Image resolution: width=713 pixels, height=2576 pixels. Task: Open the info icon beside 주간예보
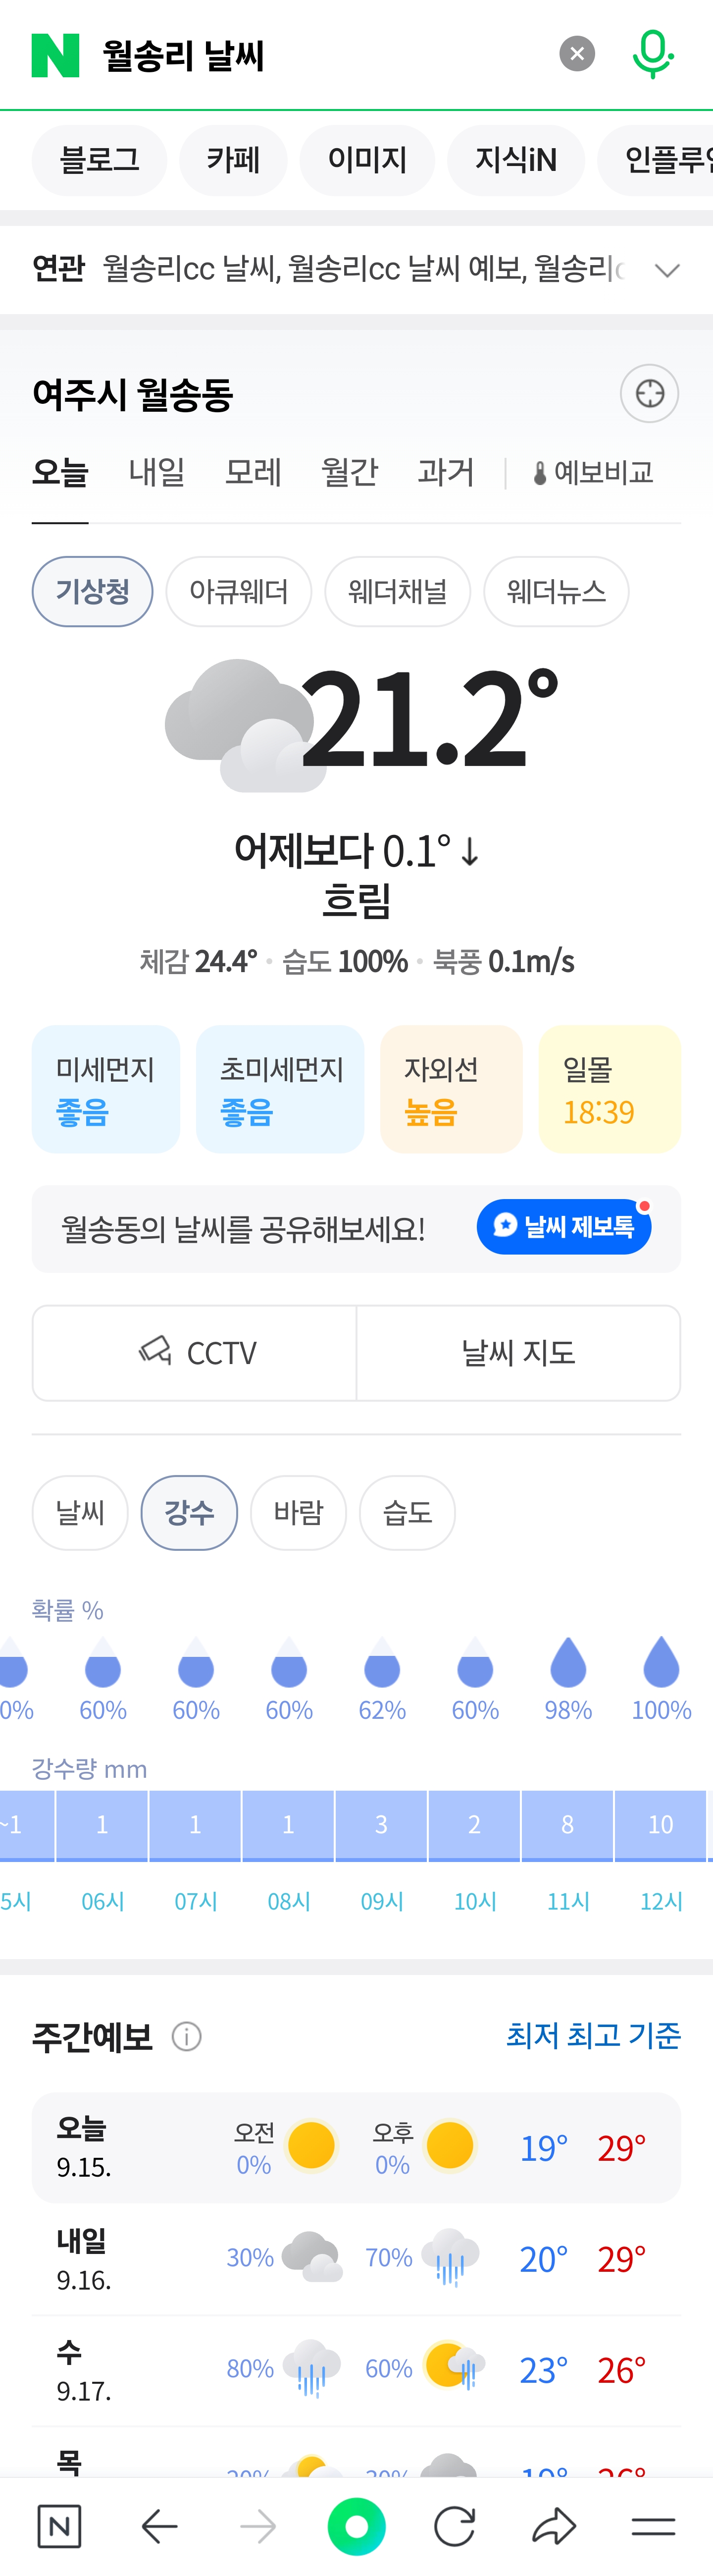[187, 2036]
